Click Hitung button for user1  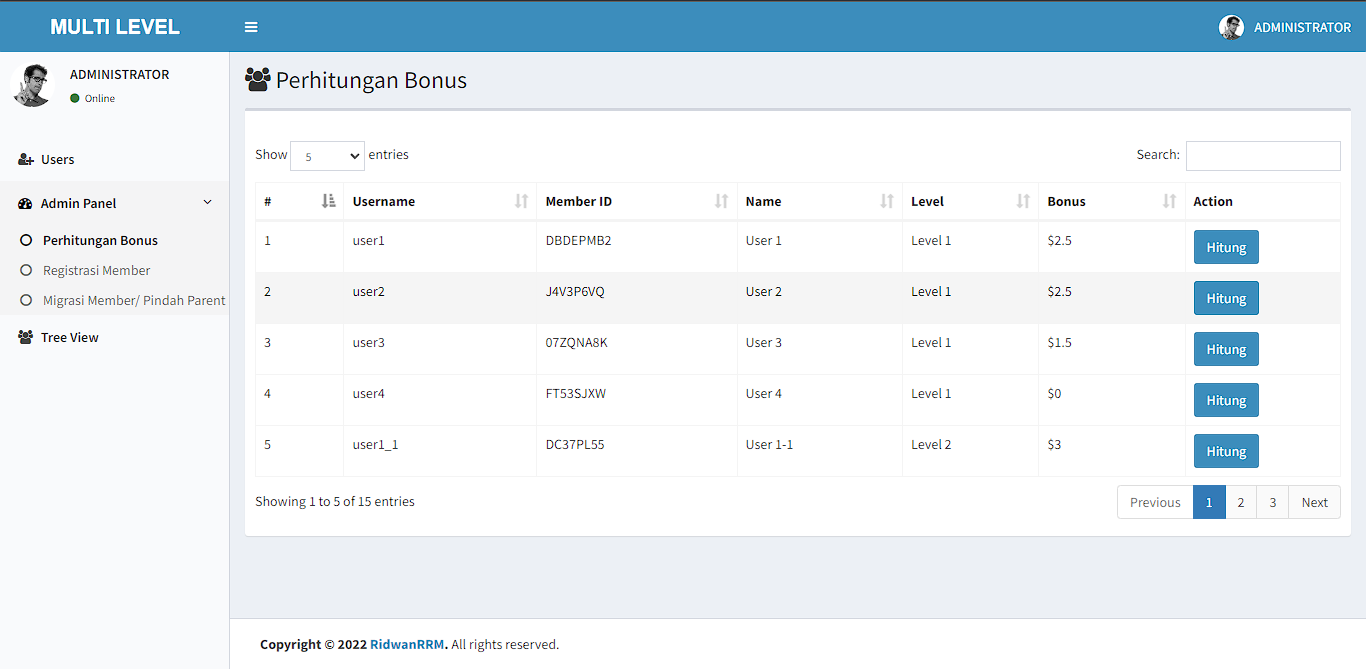[x=1226, y=247]
